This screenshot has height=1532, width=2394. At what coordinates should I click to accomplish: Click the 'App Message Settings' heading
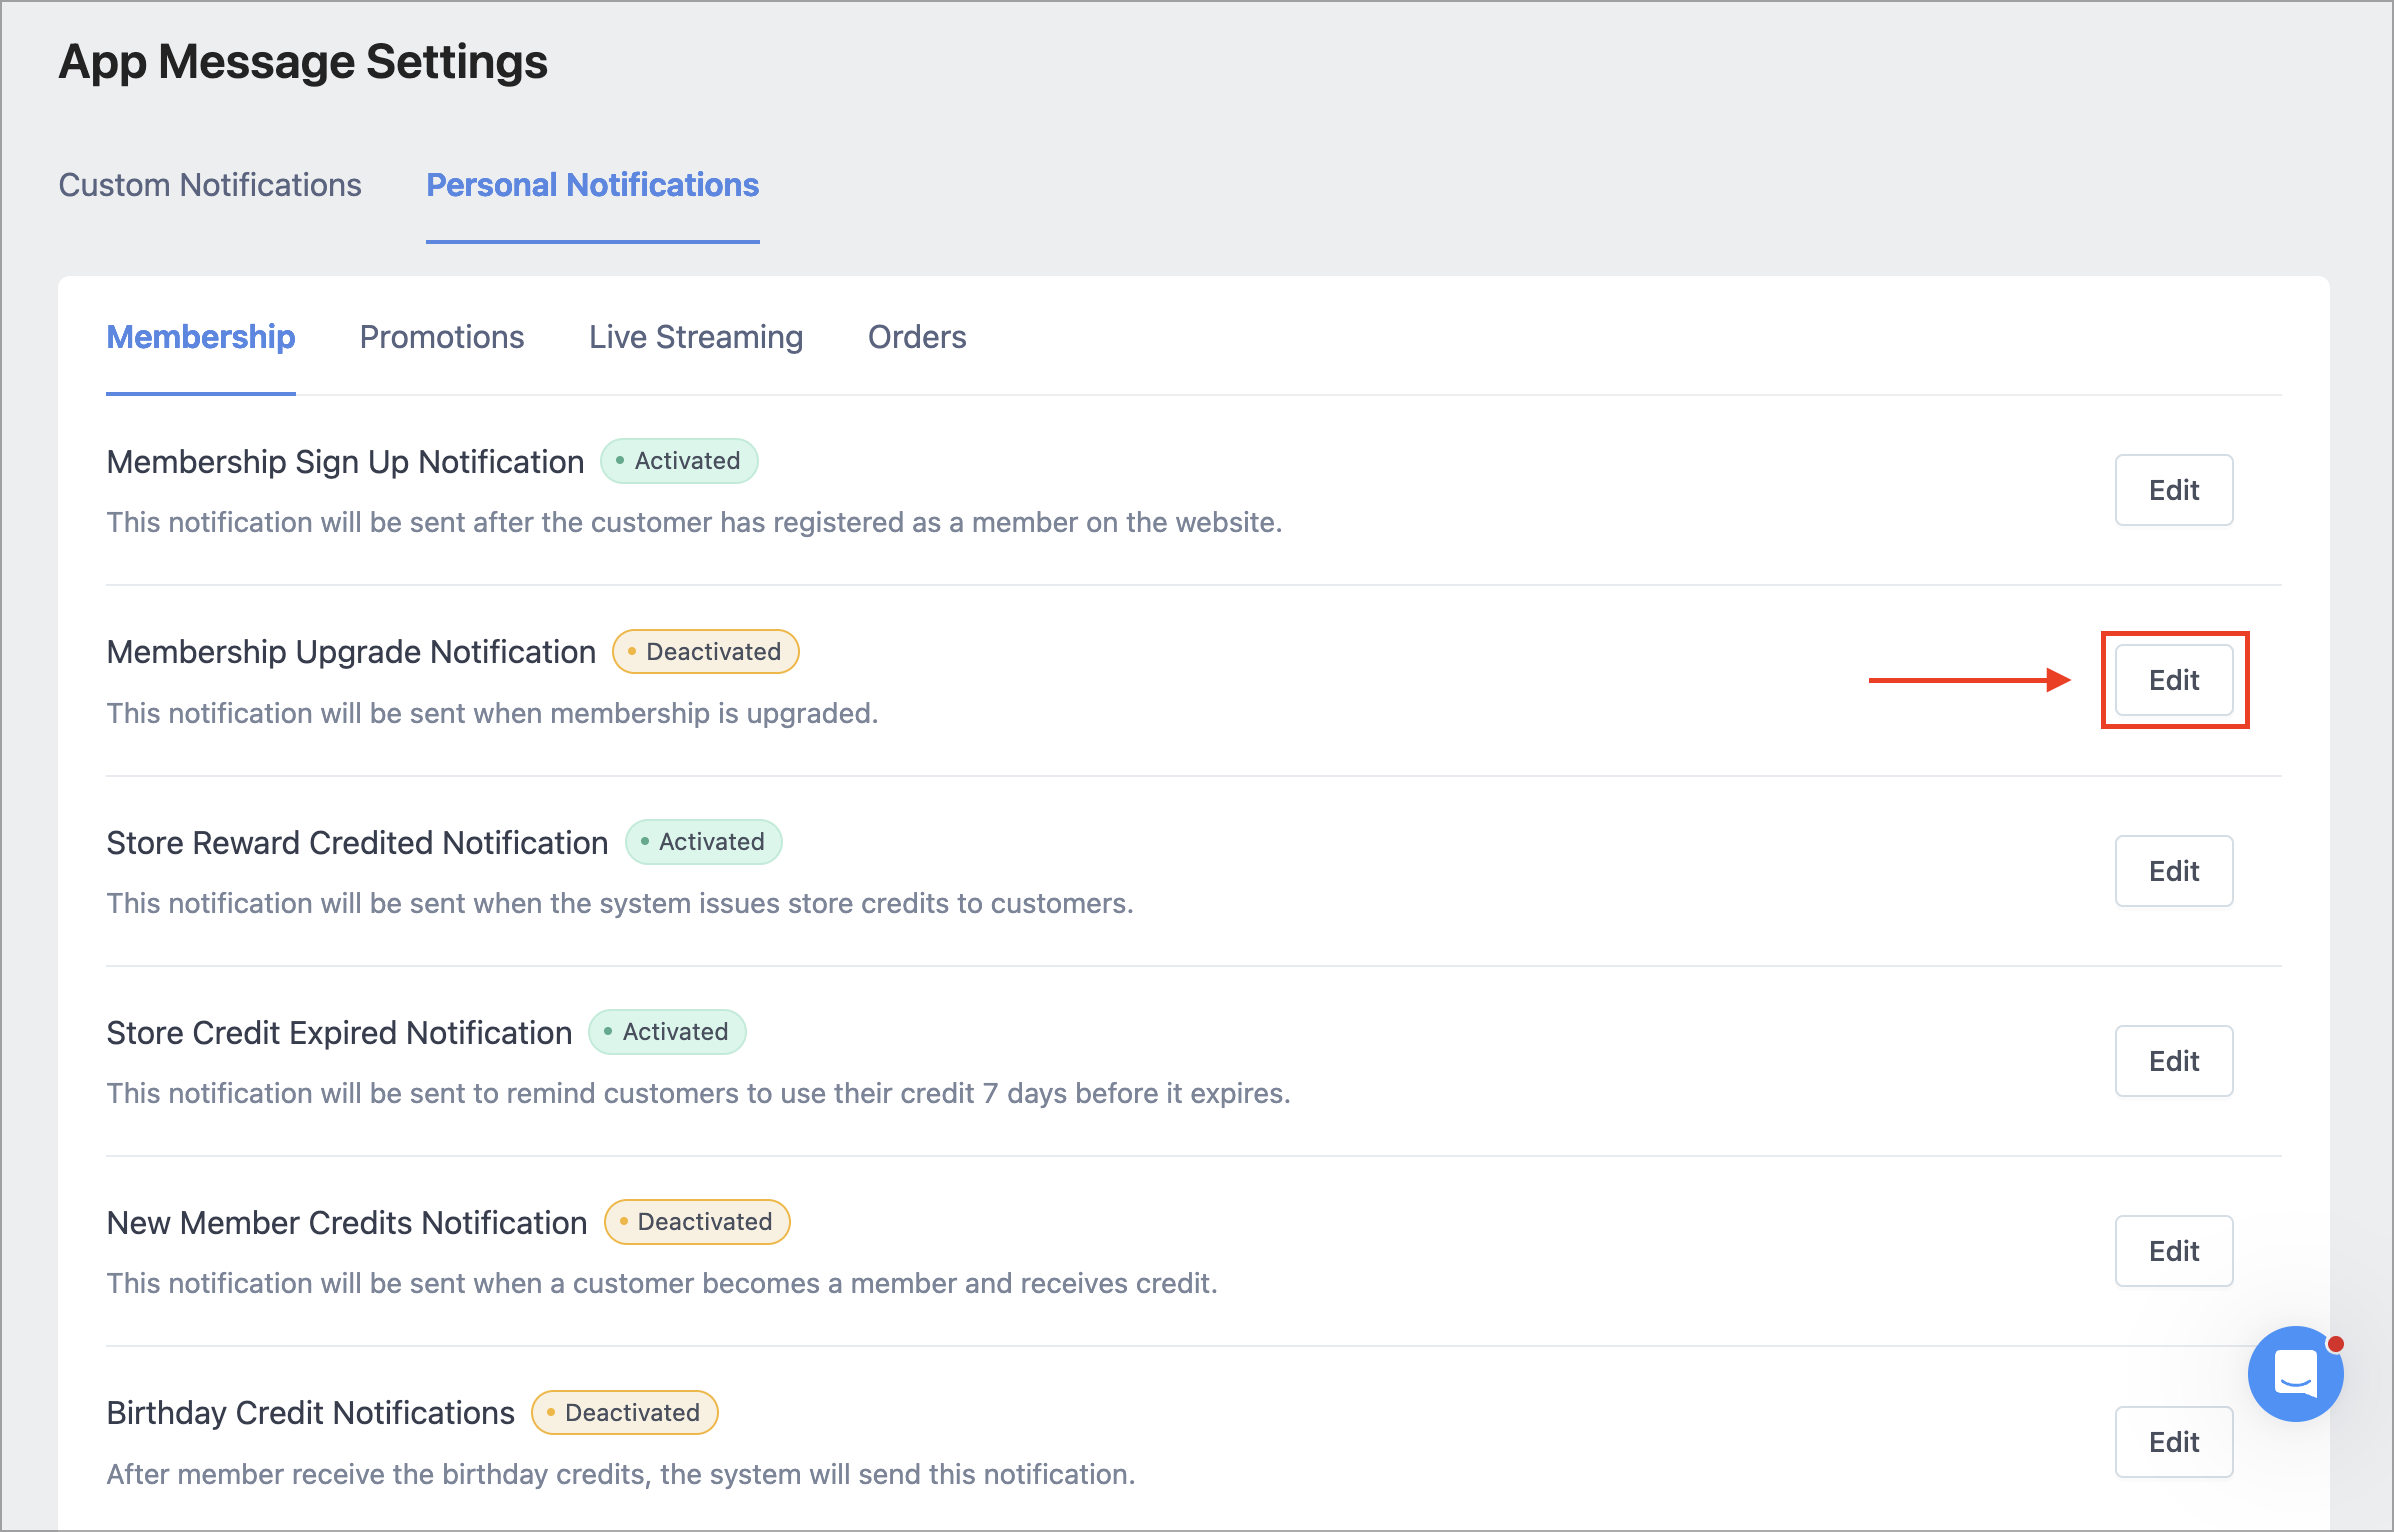[303, 62]
